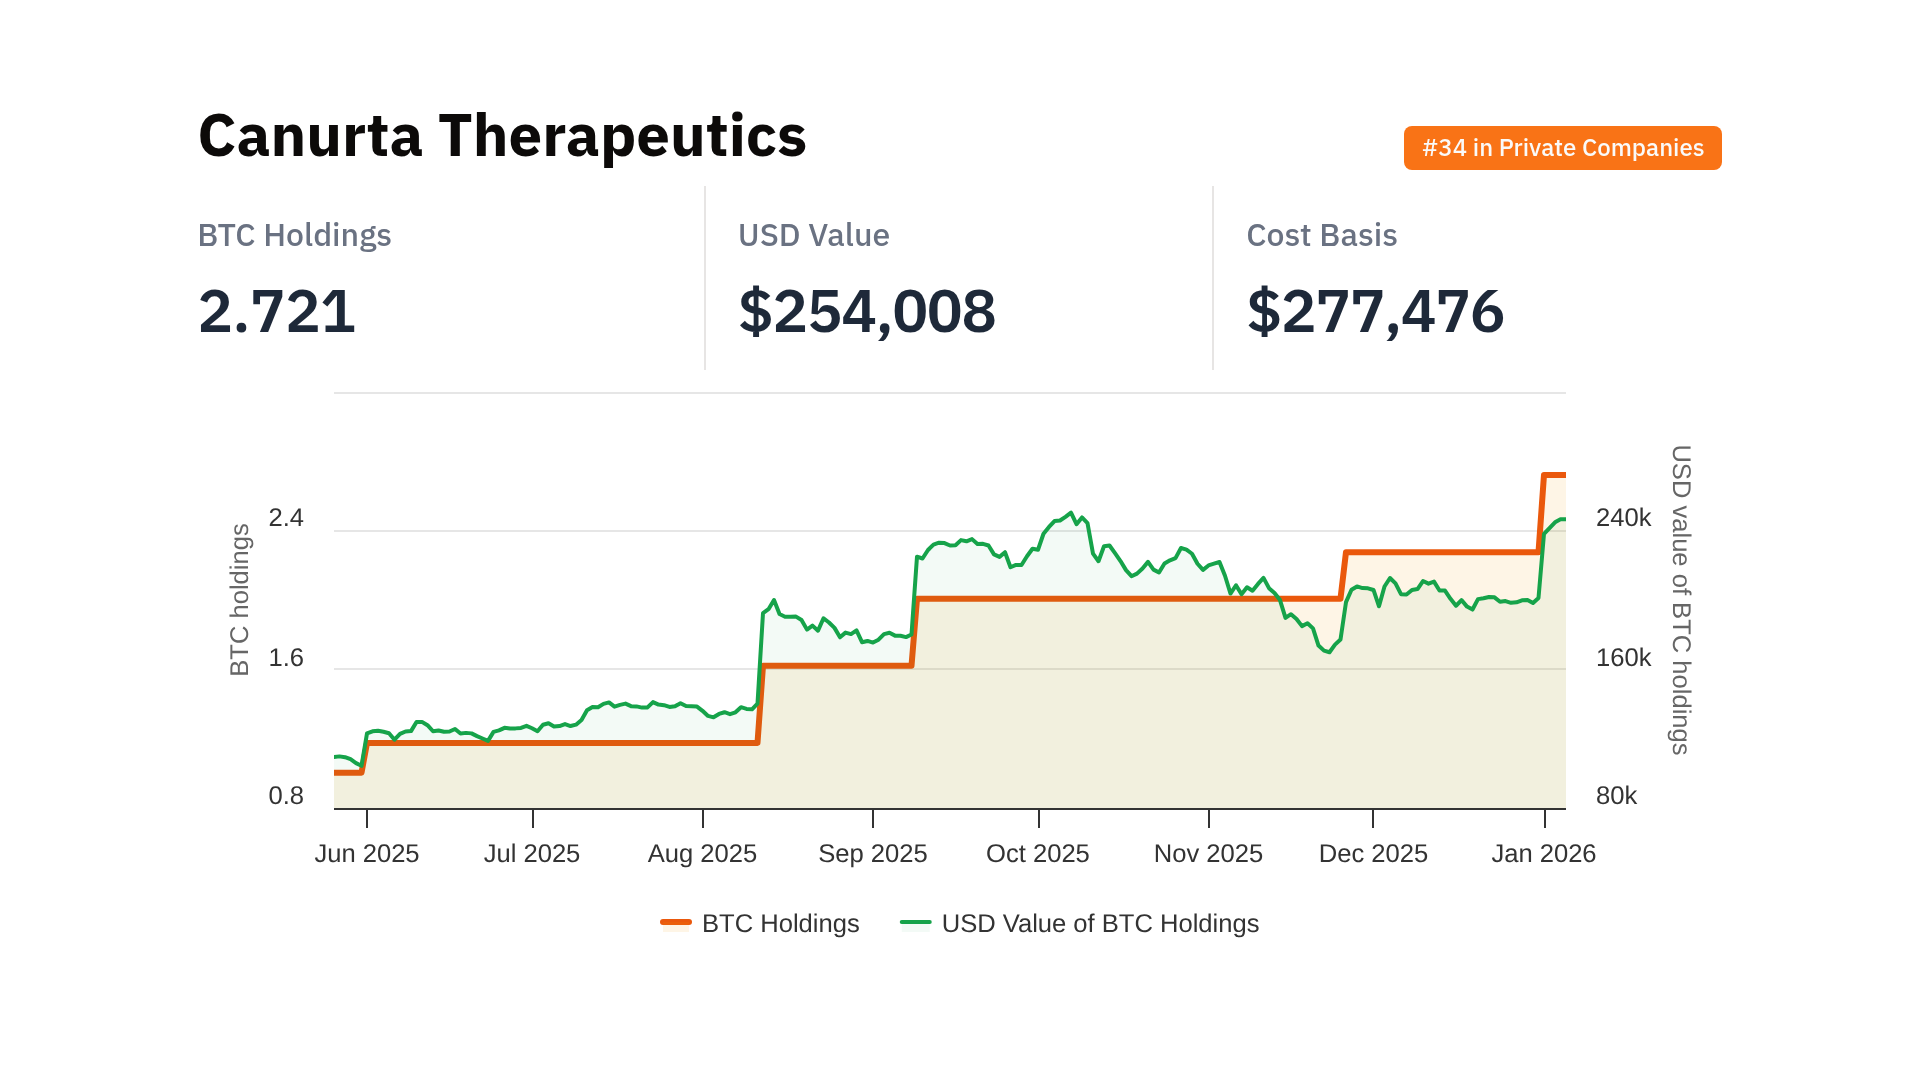The height and width of the screenshot is (1080, 1920).
Task: Click the Jun 2025 axis label
Action: [367, 853]
